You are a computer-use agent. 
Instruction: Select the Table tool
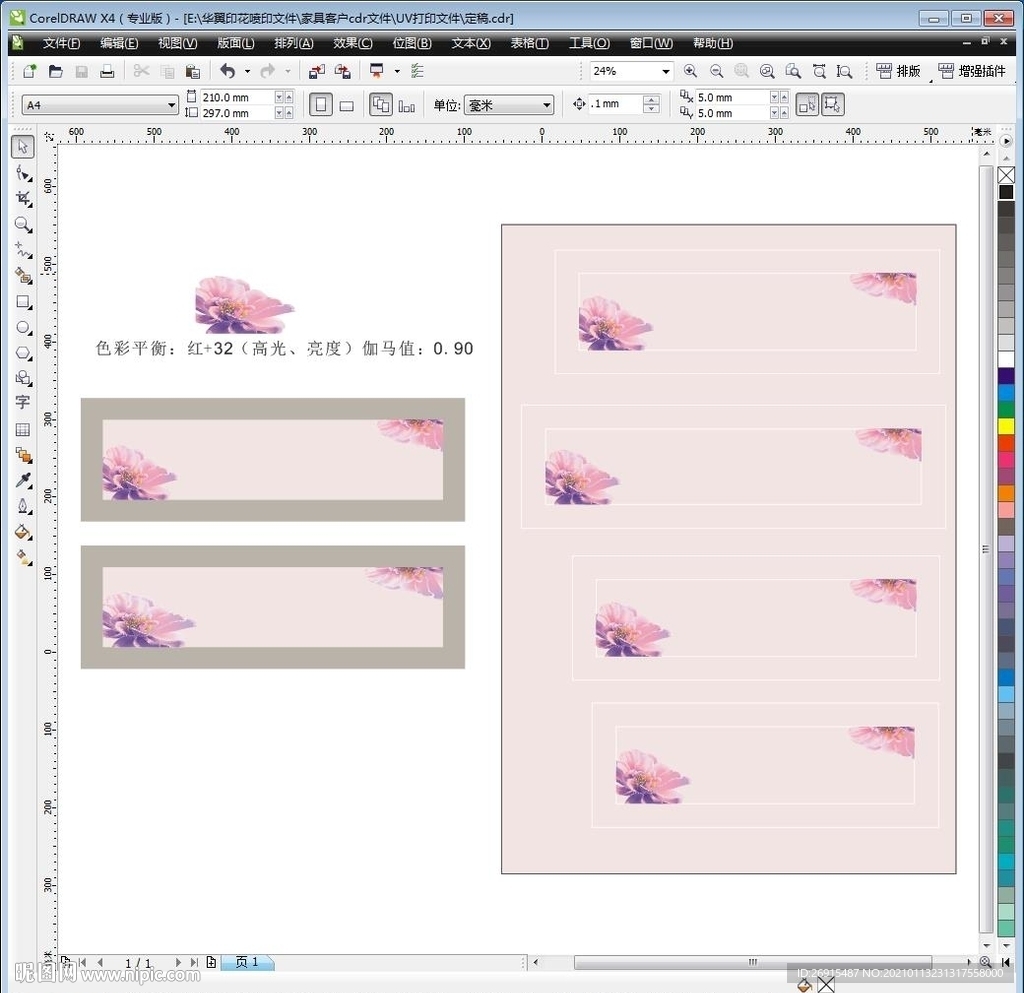(x=23, y=430)
